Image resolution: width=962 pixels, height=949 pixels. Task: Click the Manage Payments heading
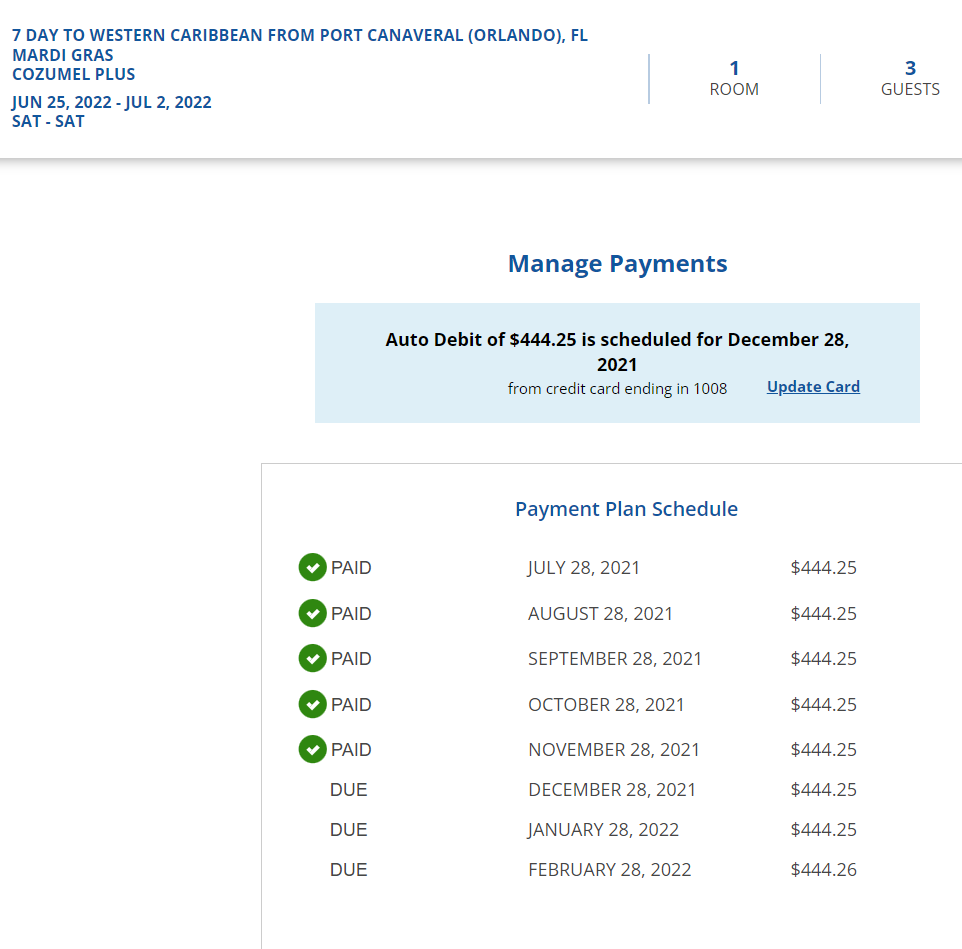617,264
